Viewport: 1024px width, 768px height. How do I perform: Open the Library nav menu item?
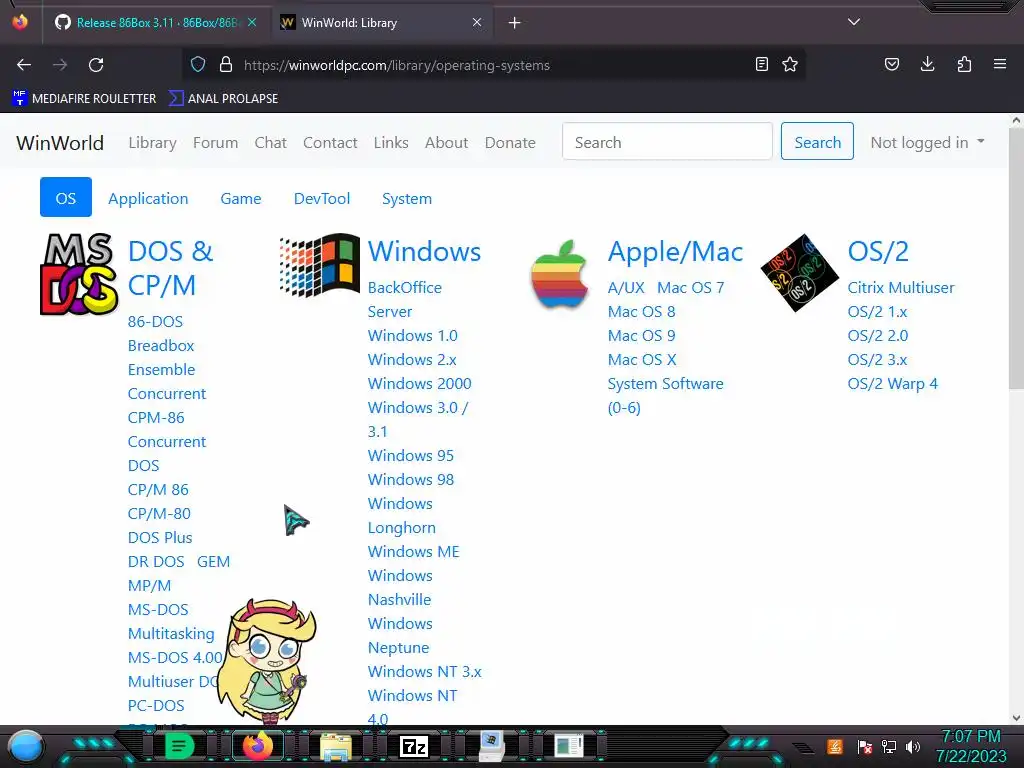point(152,142)
